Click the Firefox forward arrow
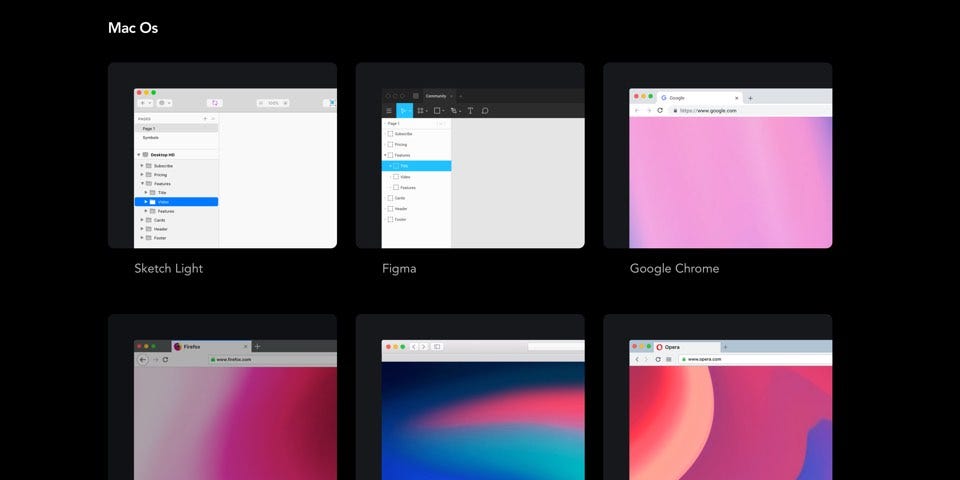The width and height of the screenshot is (960, 480). pyautogui.click(x=156, y=359)
